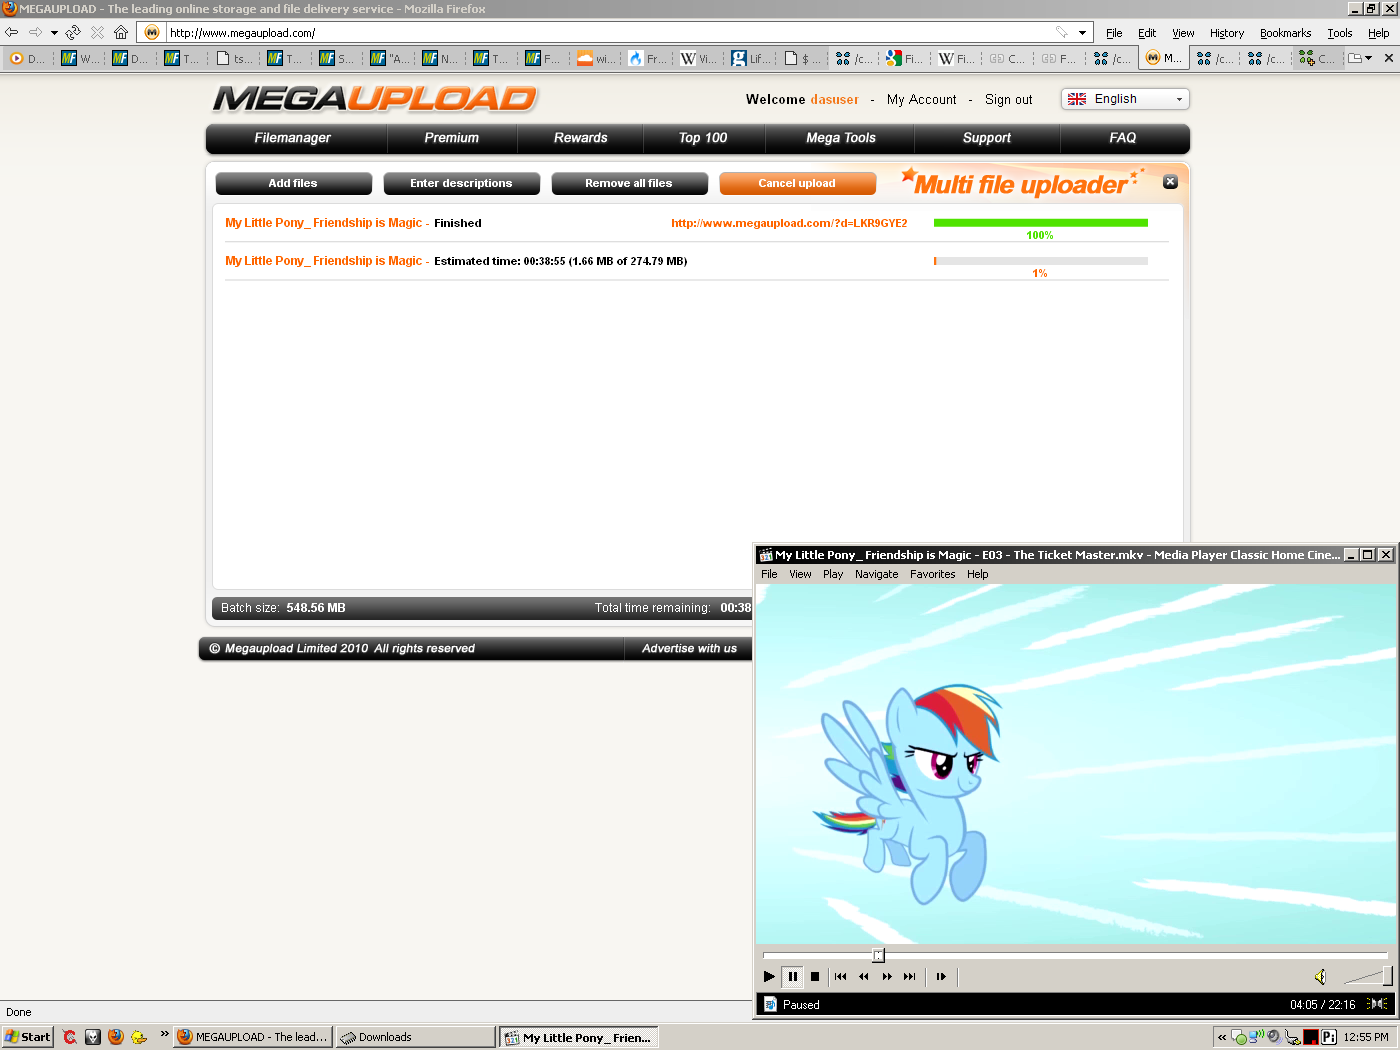Click the frame-step button in the player
Image resolution: width=1400 pixels, height=1050 pixels.
941,977
